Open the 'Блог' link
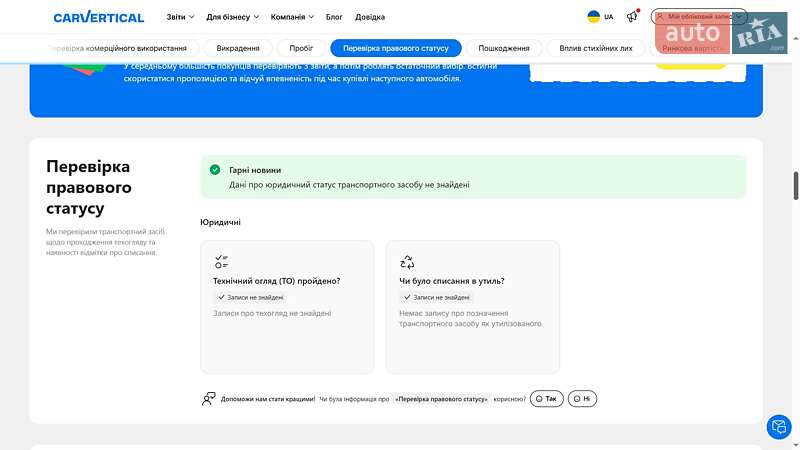 click(x=334, y=17)
